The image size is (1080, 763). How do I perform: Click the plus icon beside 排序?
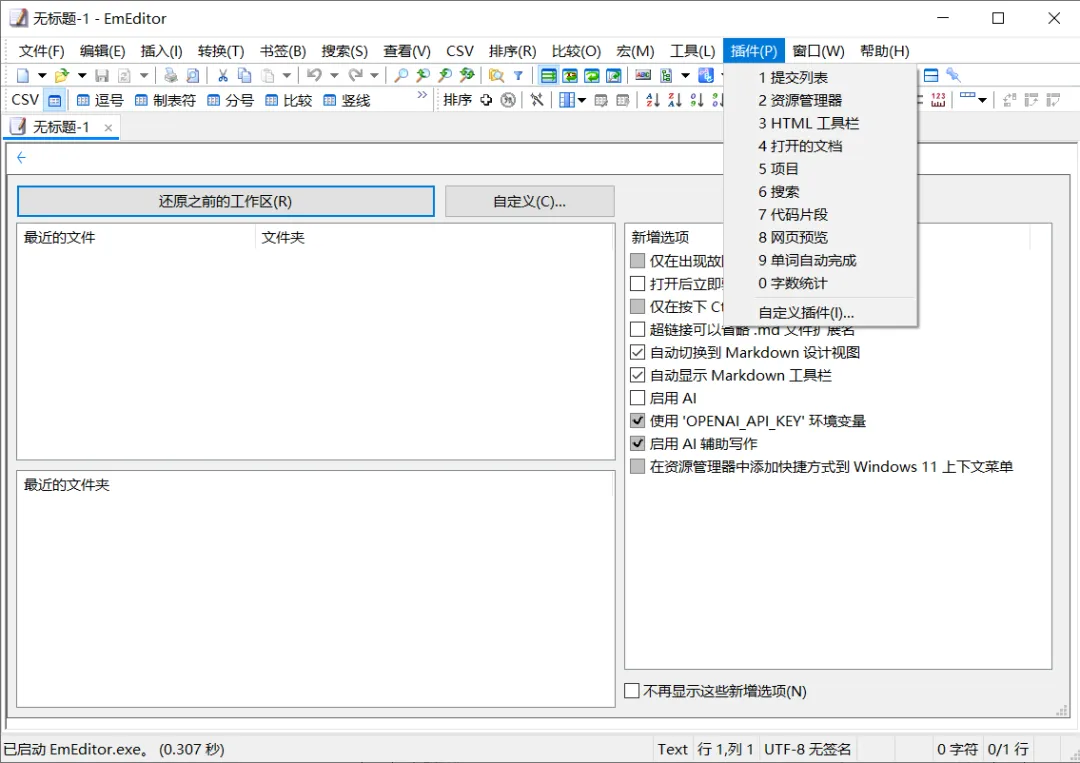click(486, 101)
